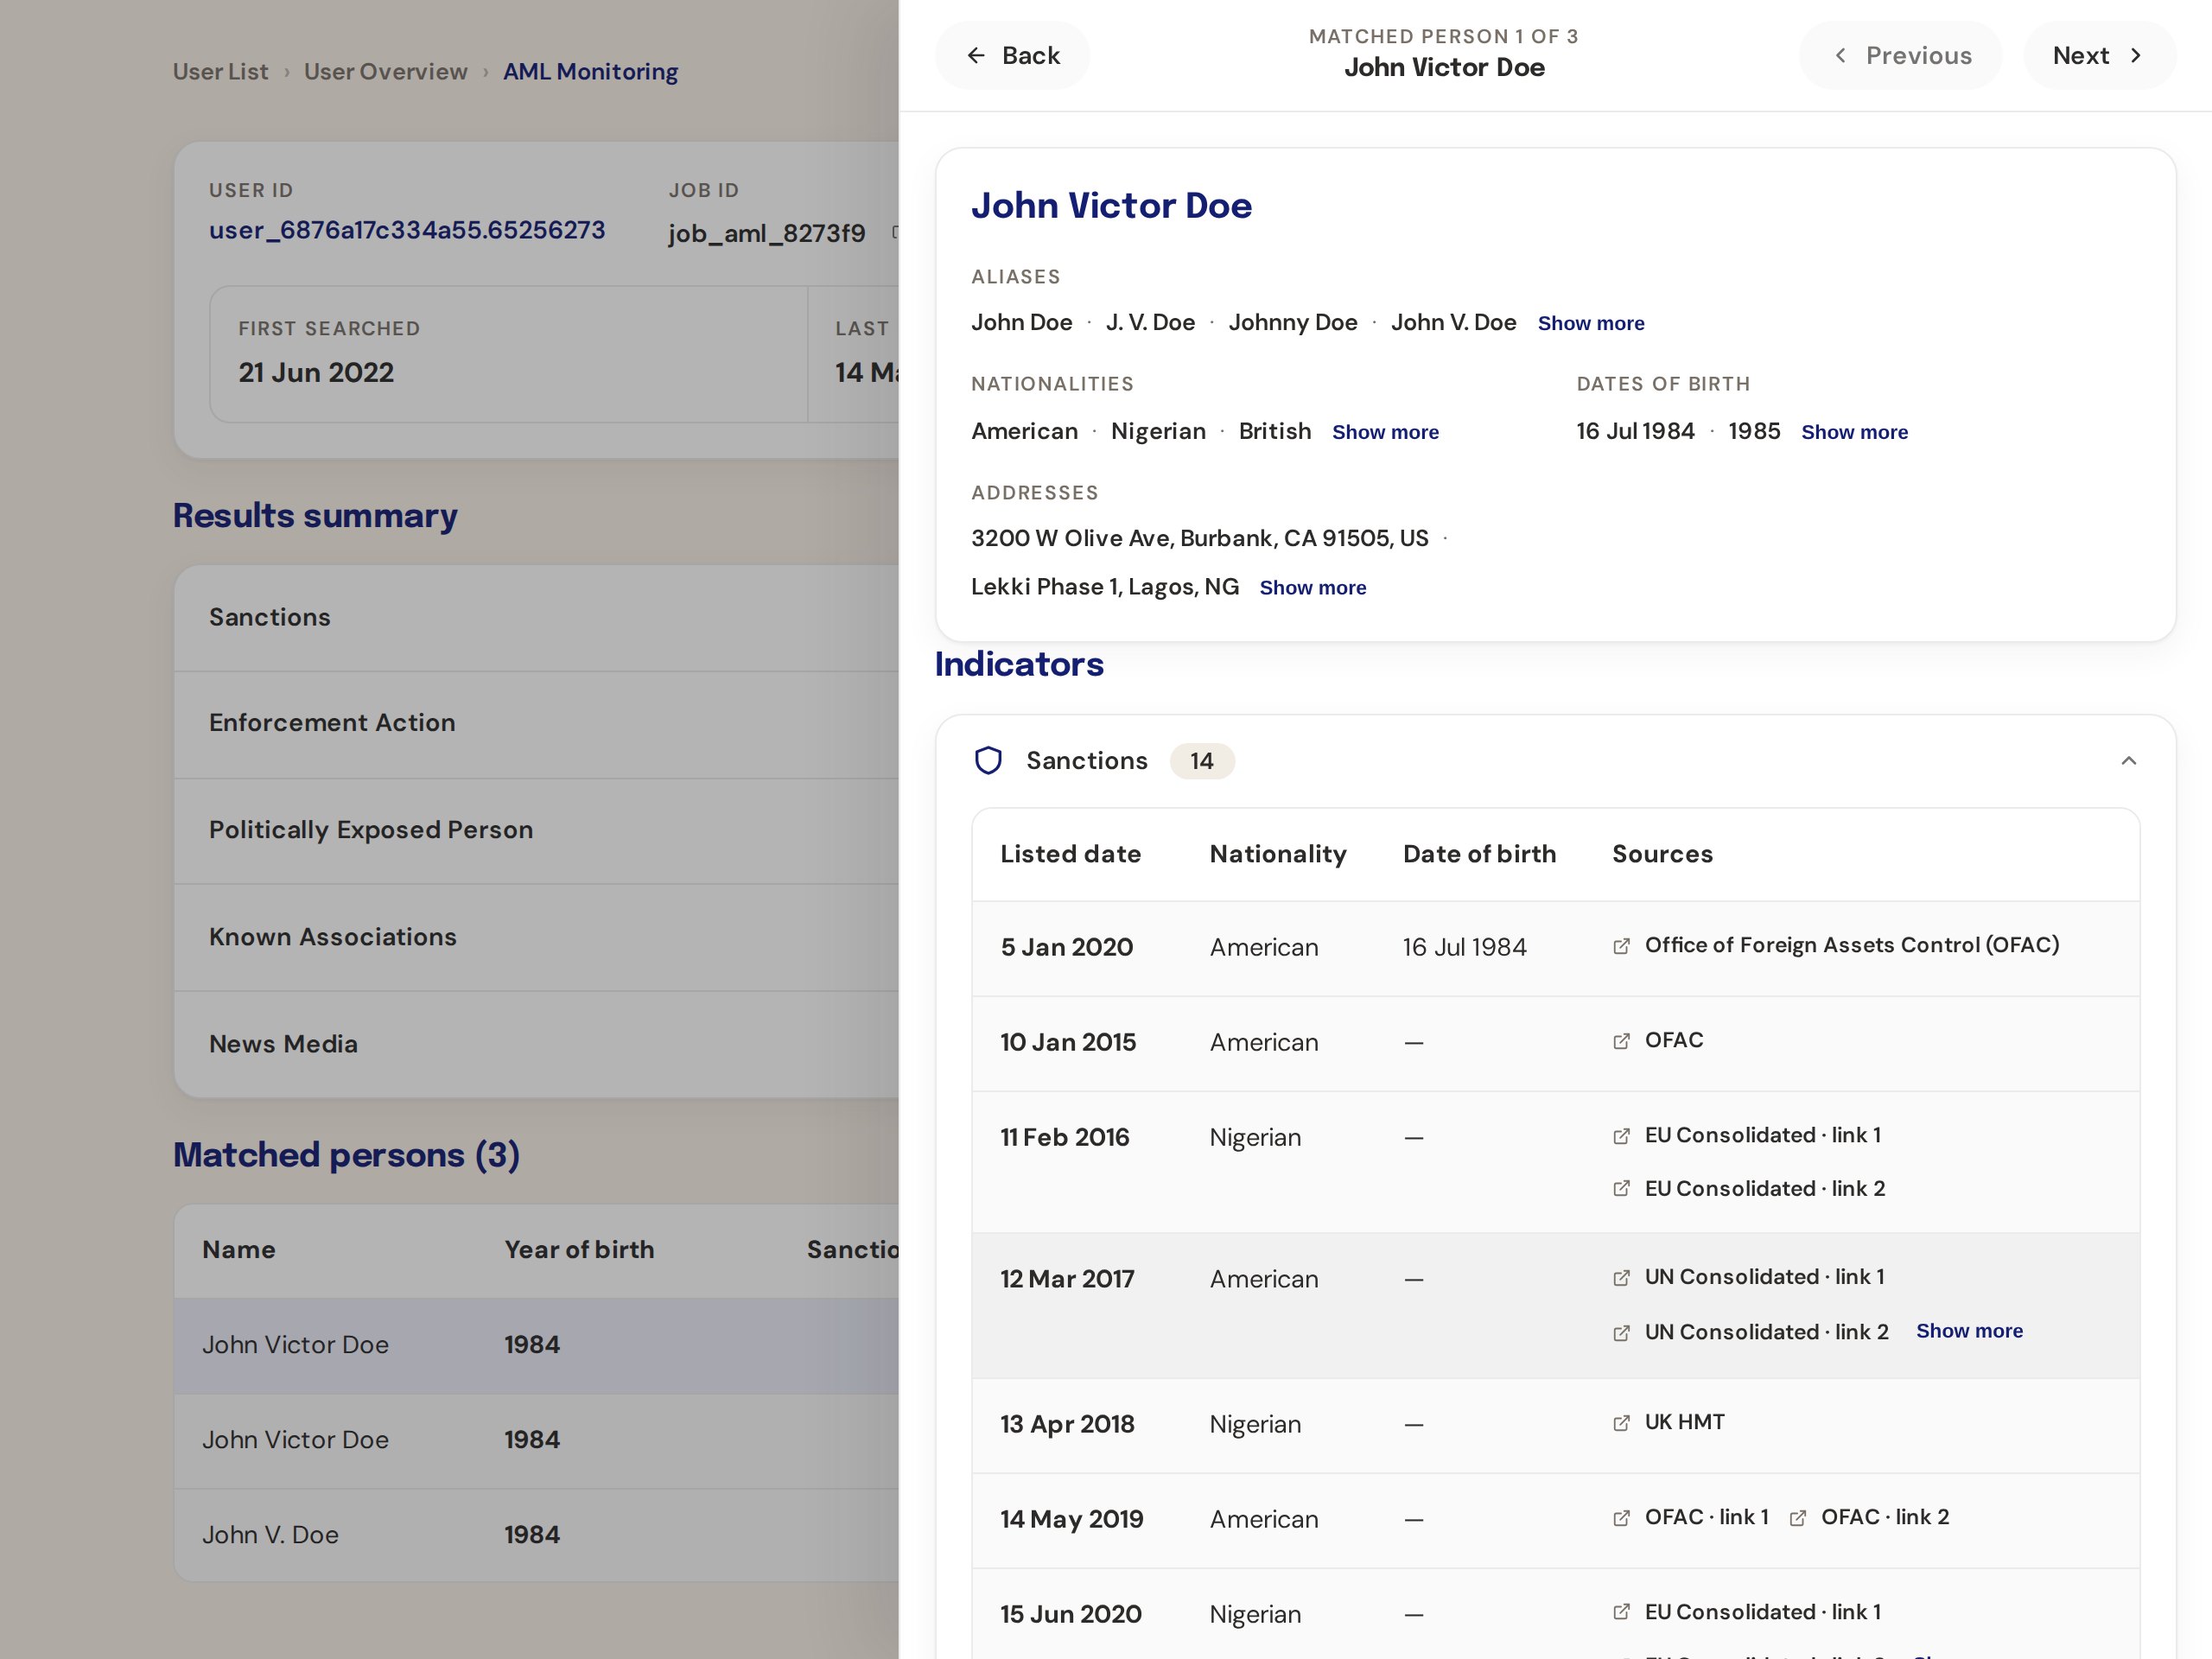The height and width of the screenshot is (1659, 2212).
Task: Select first John Victor Doe matched row
Action: [536, 1345]
